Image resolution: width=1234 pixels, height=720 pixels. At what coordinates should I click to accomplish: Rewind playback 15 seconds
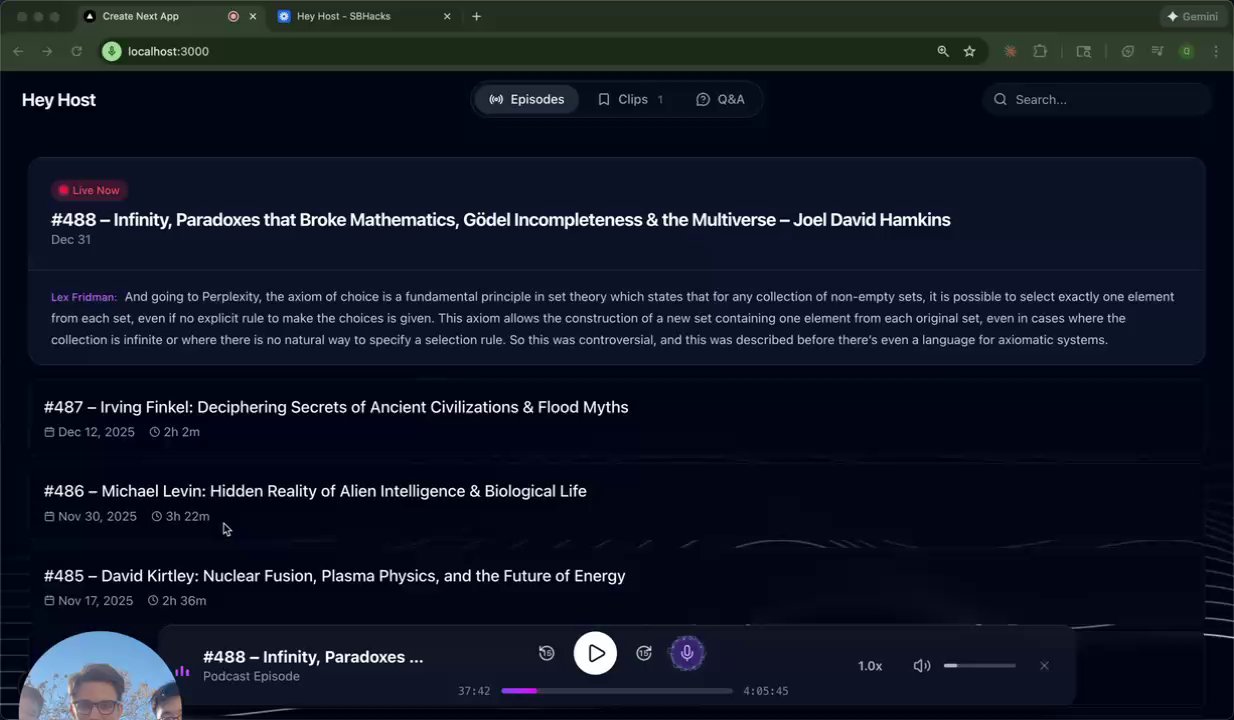546,653
